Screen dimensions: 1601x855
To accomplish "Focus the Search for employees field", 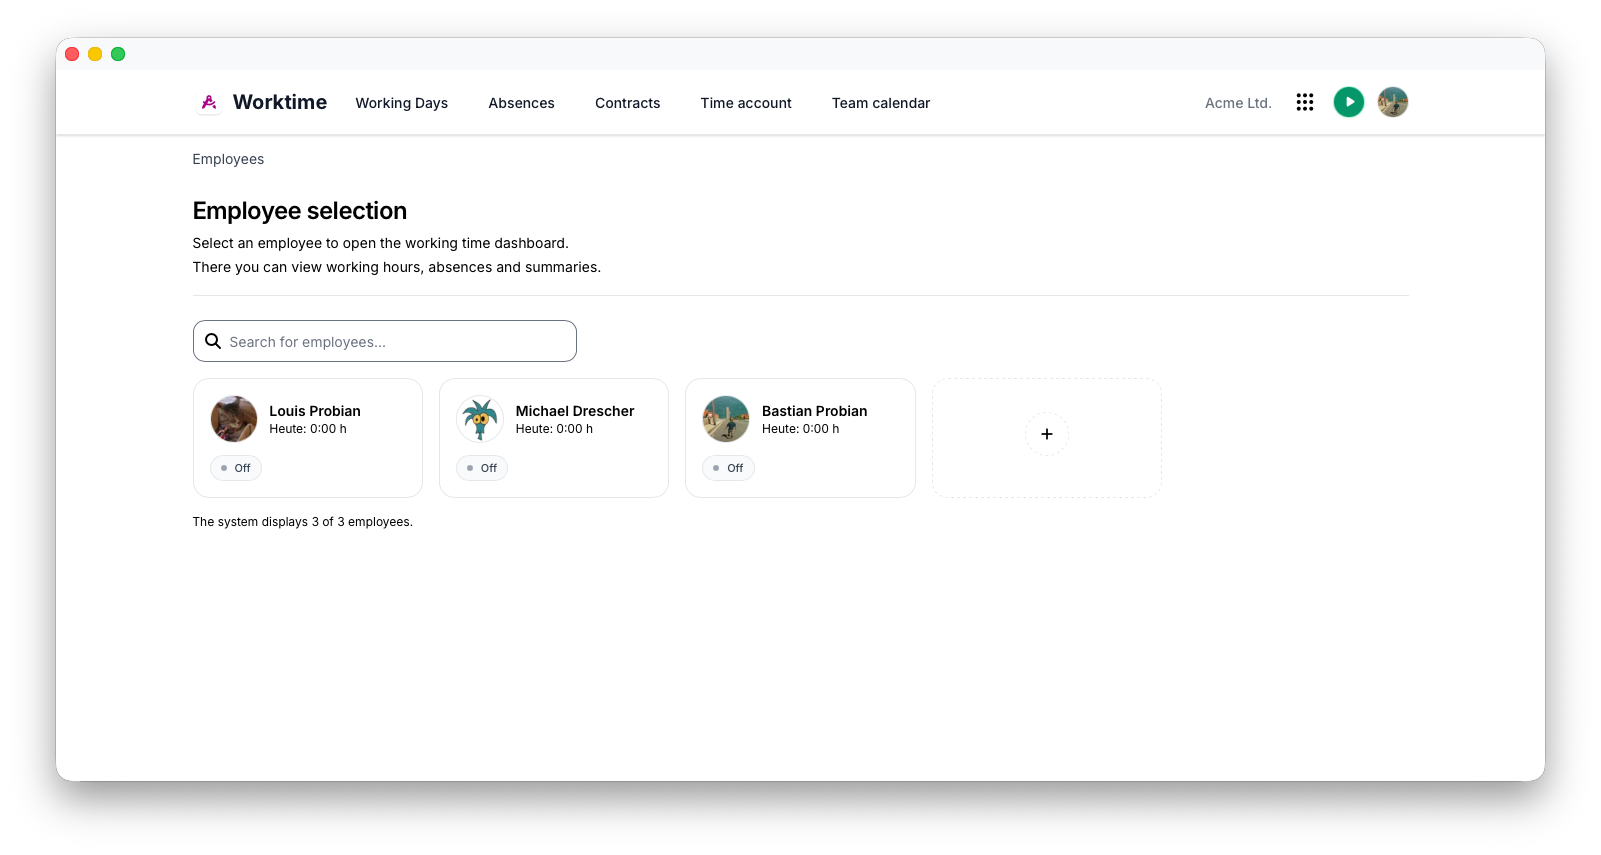I will [385, 341].
